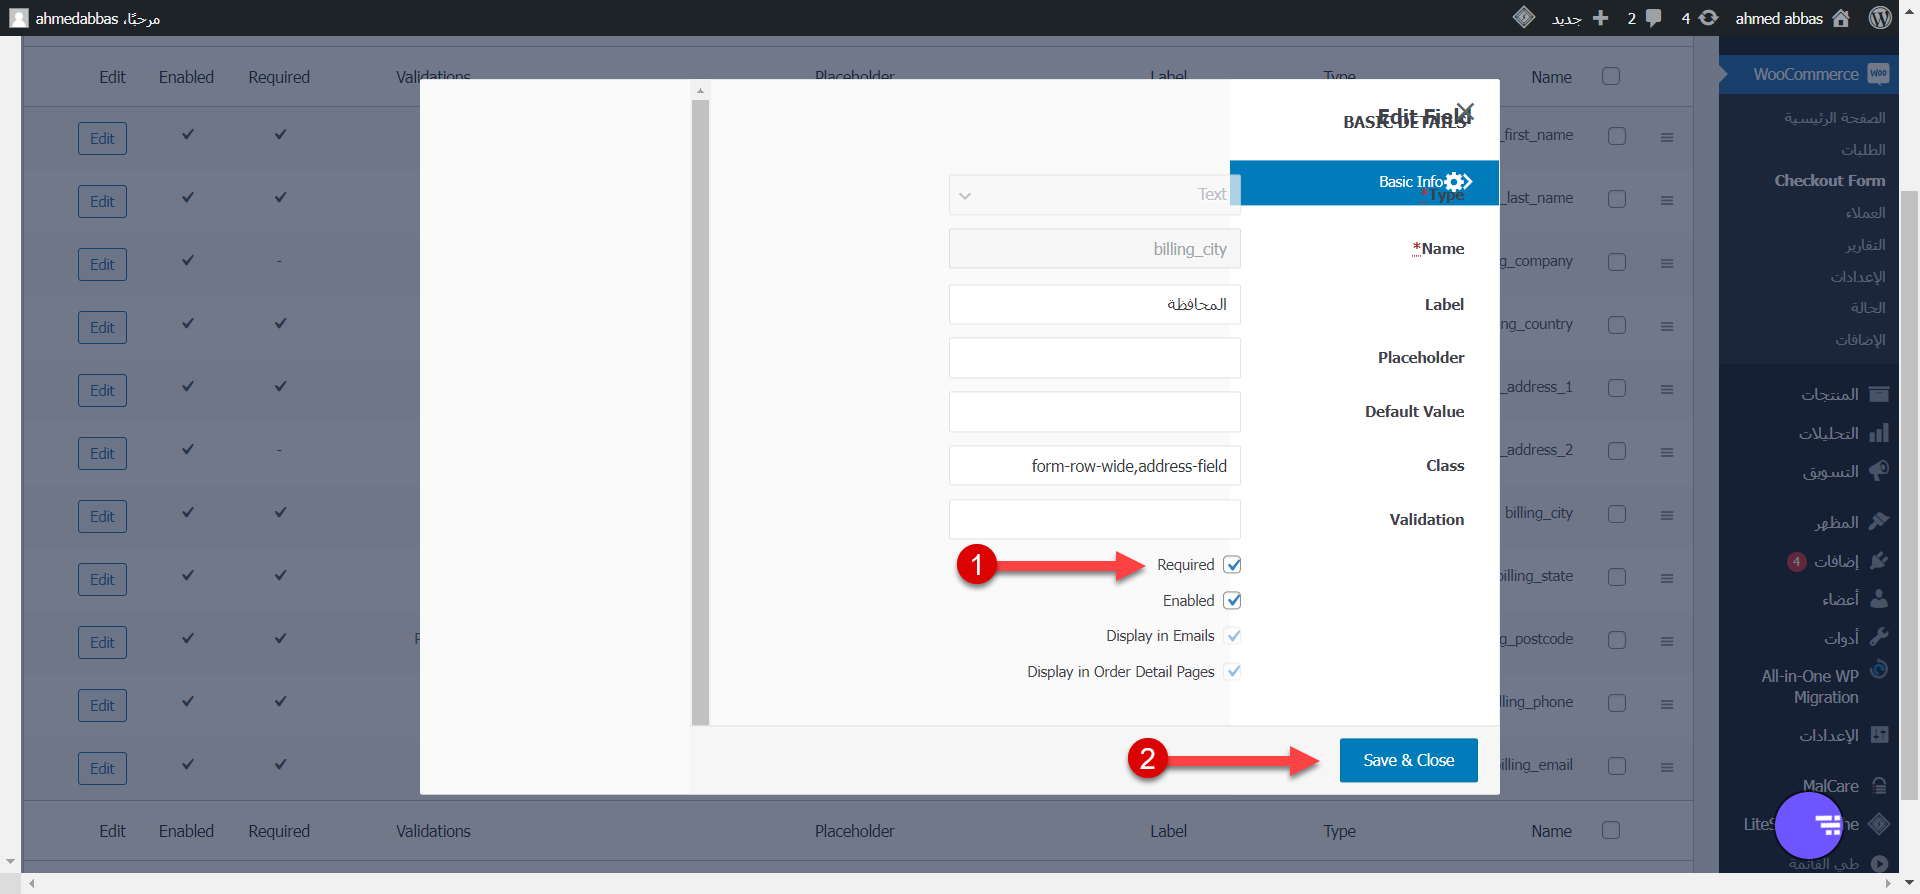Click into the Placeholder input field
1920x894 pixels.
[x=1094, y=358]
